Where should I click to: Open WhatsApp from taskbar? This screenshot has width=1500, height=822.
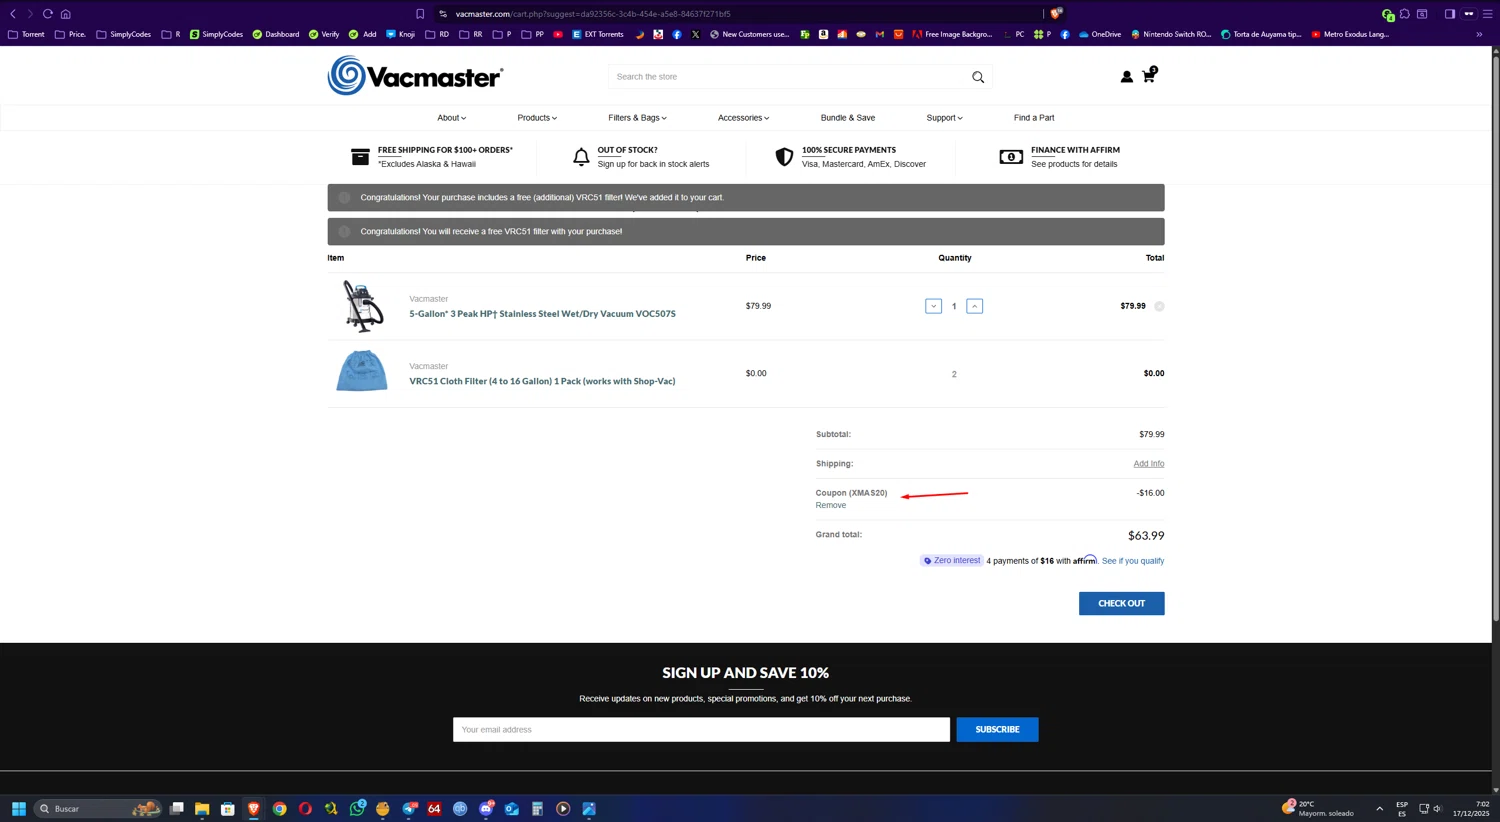[357, 808]
